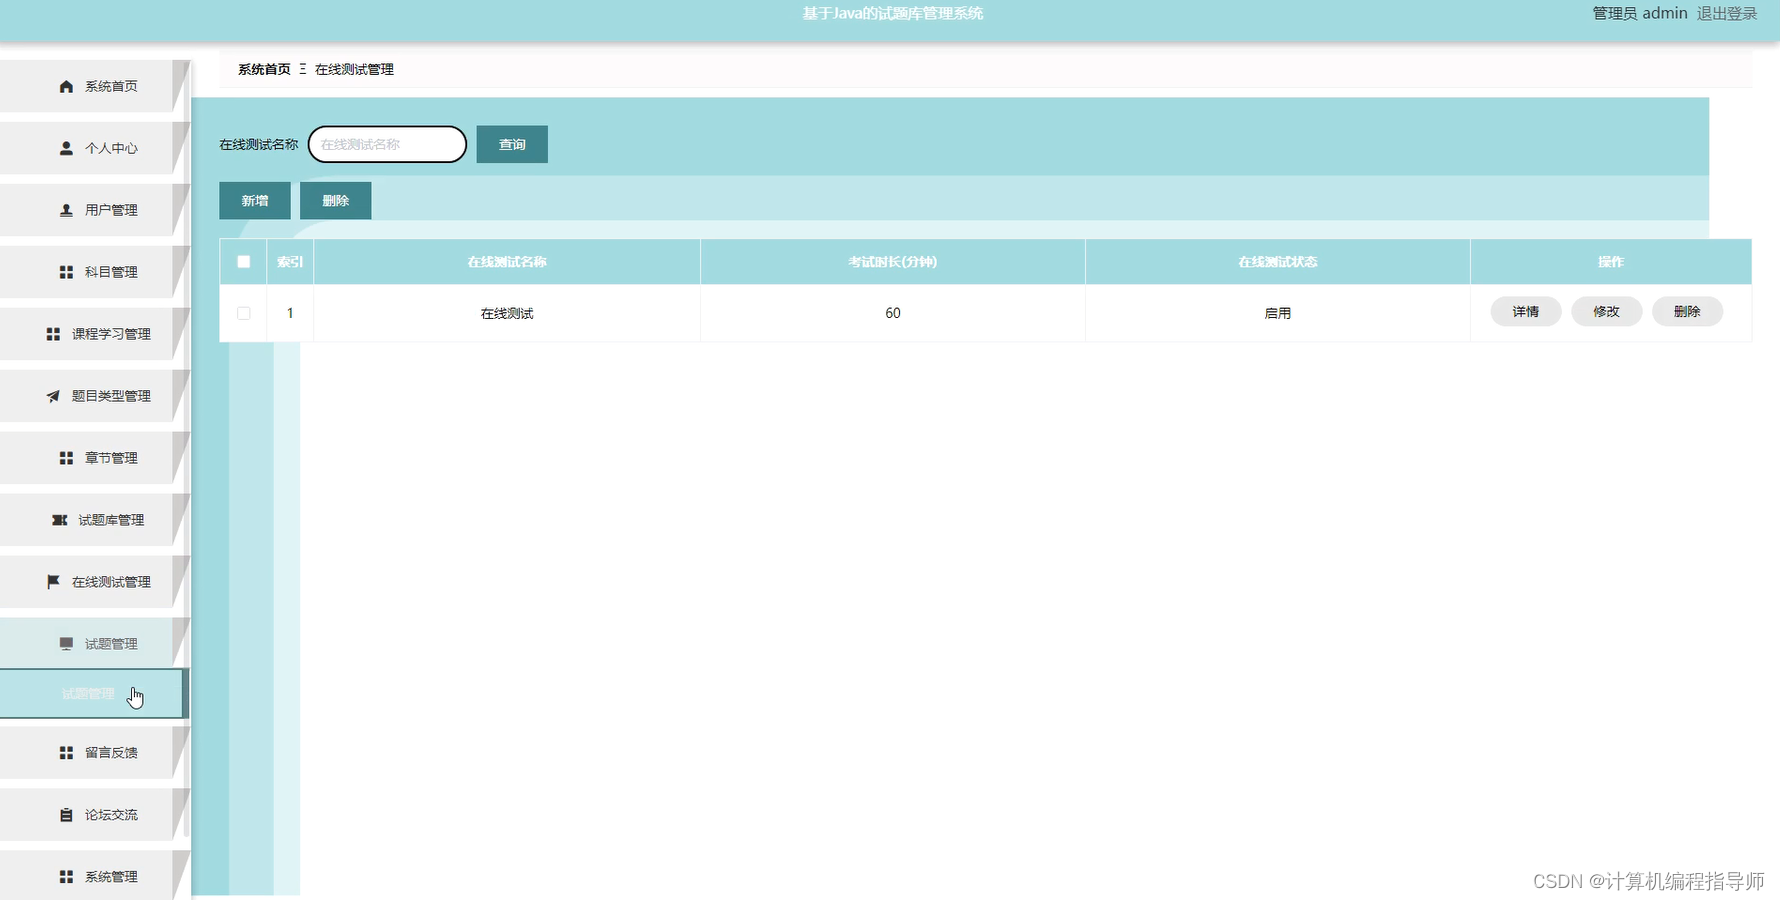Viewport: 1780px width, 900px height.
Task: Click the clipboard icon beside 论坛交流
Action: pos(66,815)
